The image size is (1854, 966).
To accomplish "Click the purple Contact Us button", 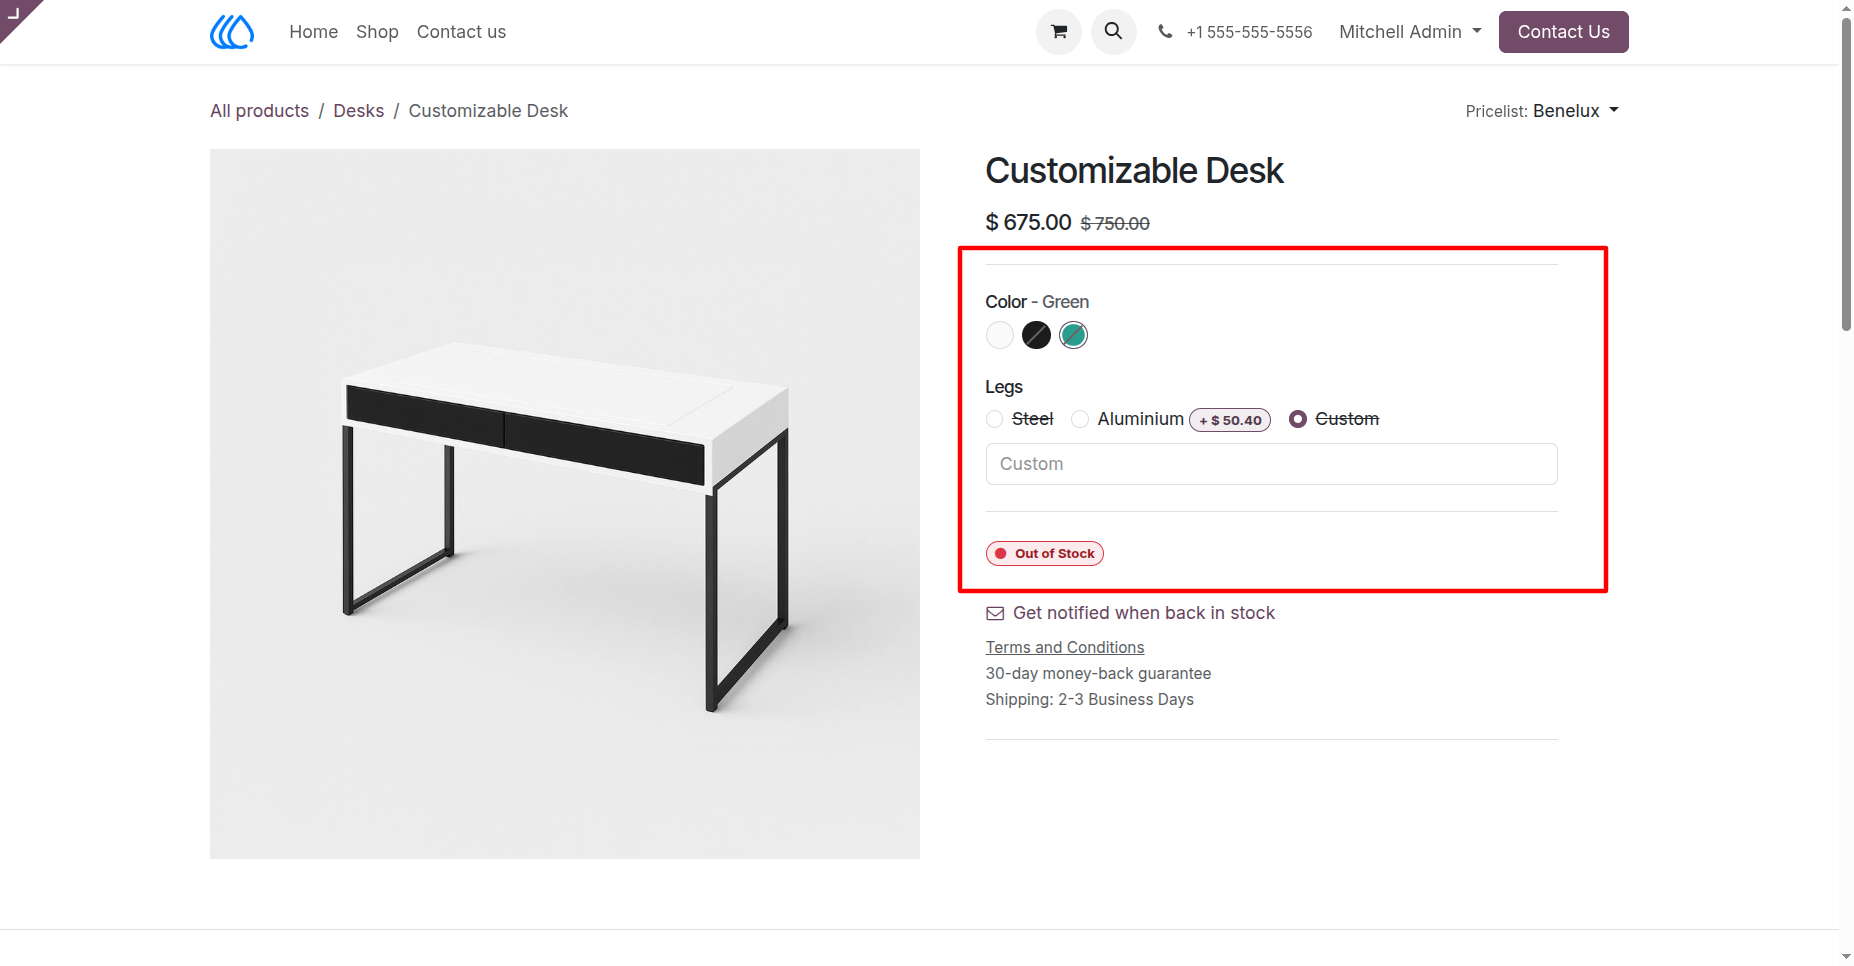I will tap(1563, 32).
